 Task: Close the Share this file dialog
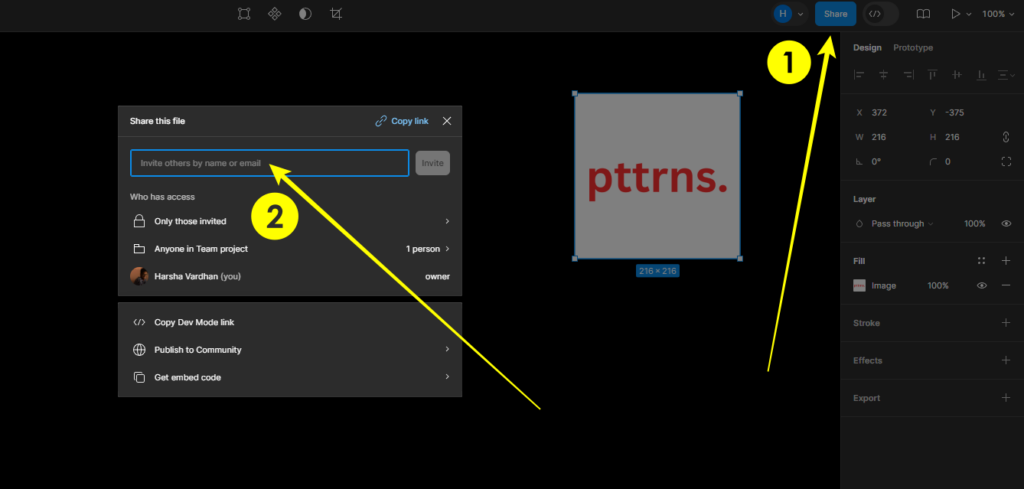point(447,121)
